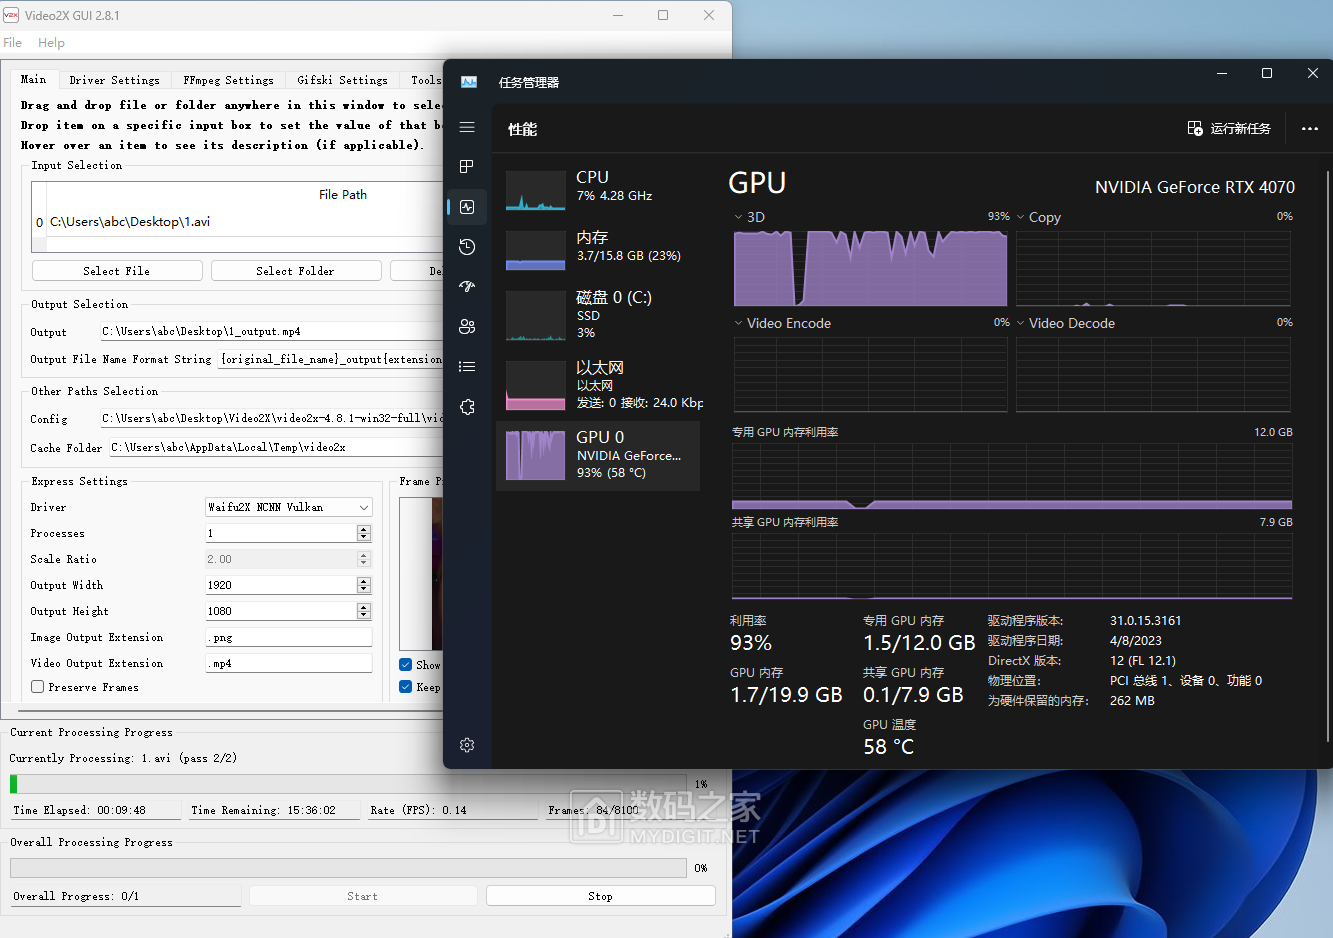Viewport: 1333px width, 938px height.
Task: Open the File menu in Video2X
Action: [13, 43]
